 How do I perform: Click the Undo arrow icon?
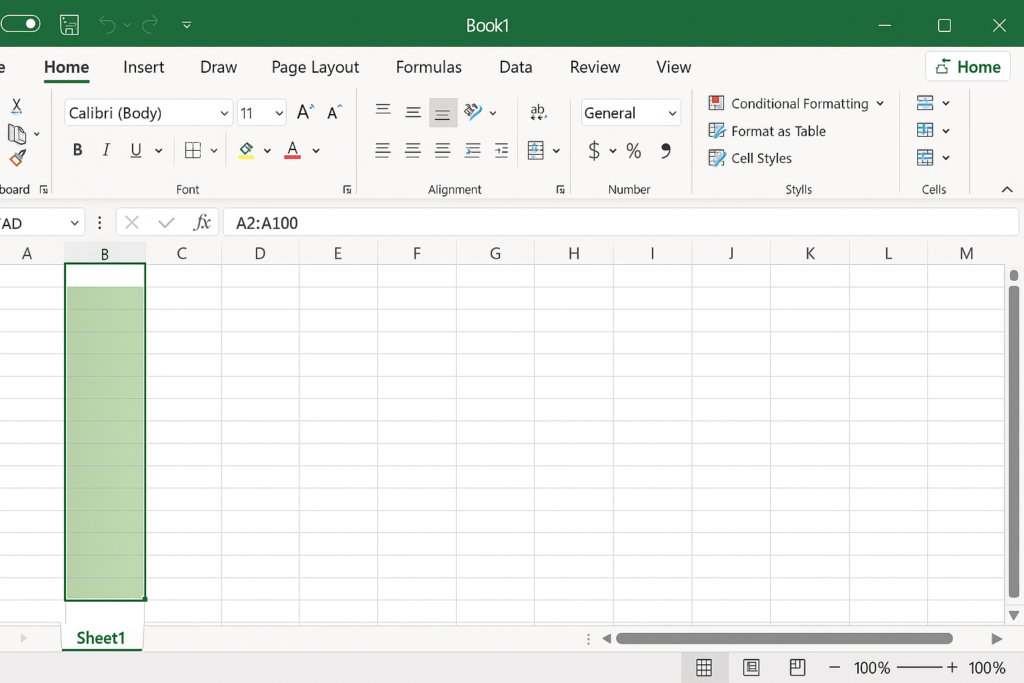coord(108,25)
